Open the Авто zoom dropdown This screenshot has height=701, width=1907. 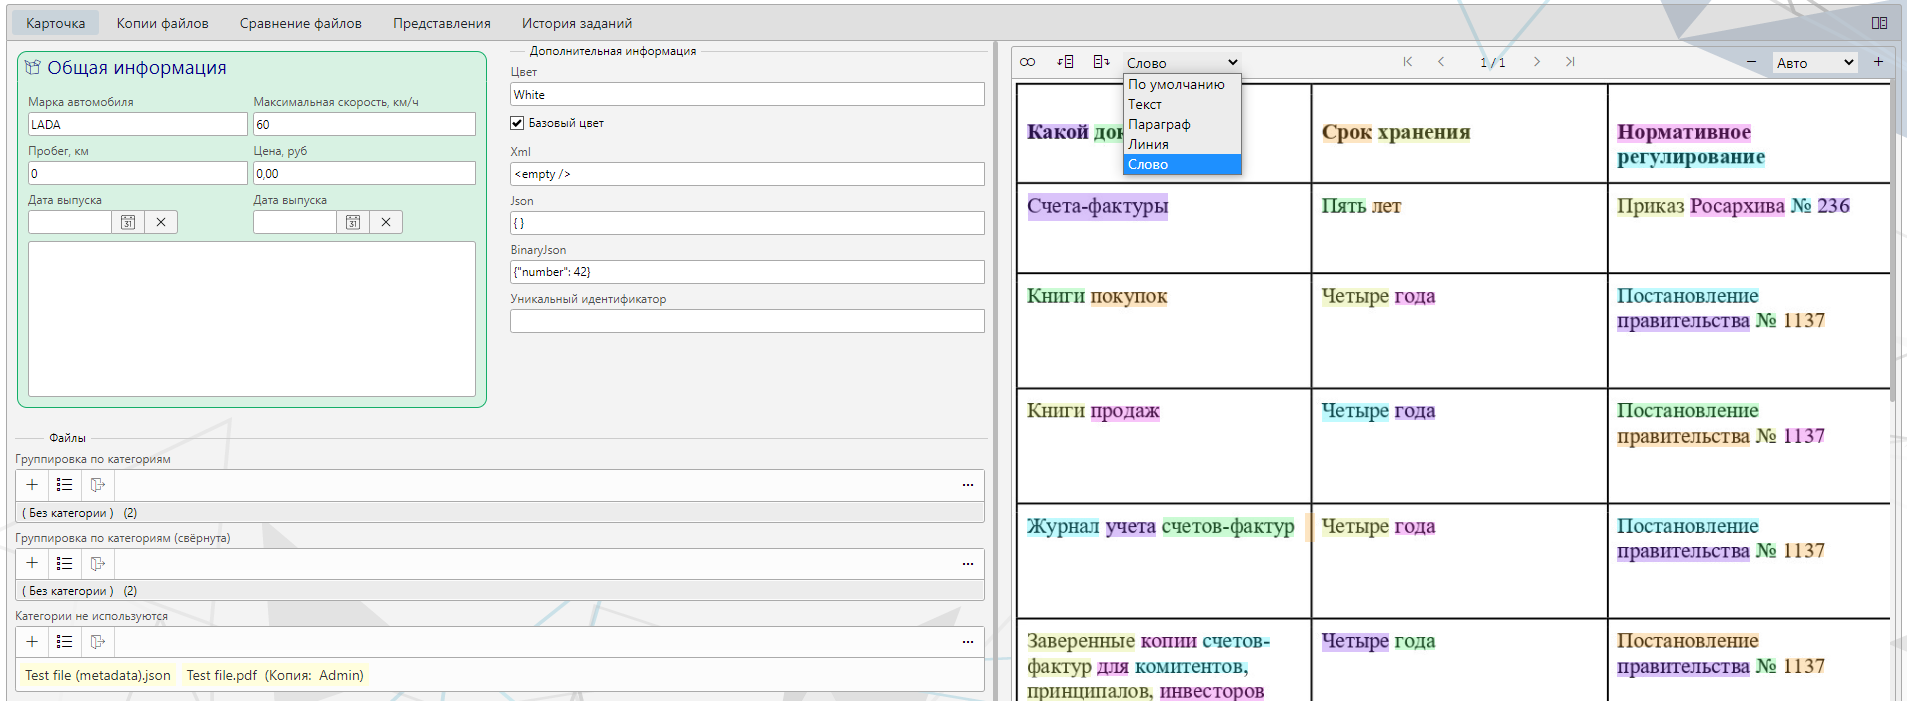[1814, 63]
